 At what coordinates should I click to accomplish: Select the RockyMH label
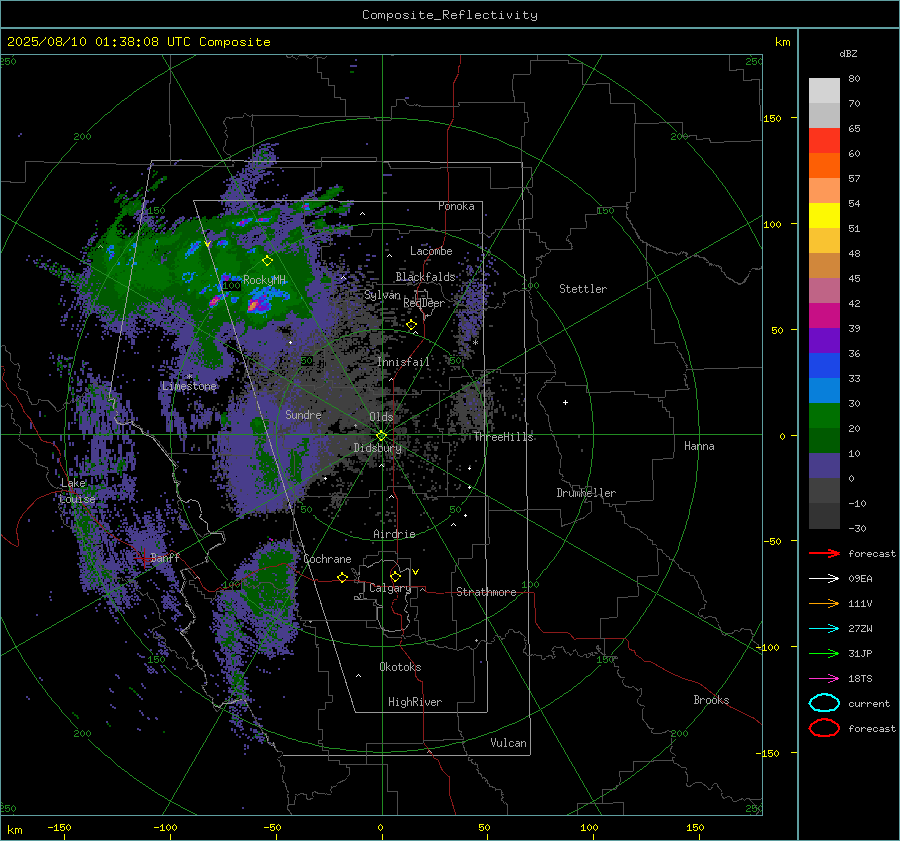pyautogui.click(x=264, y=280)
